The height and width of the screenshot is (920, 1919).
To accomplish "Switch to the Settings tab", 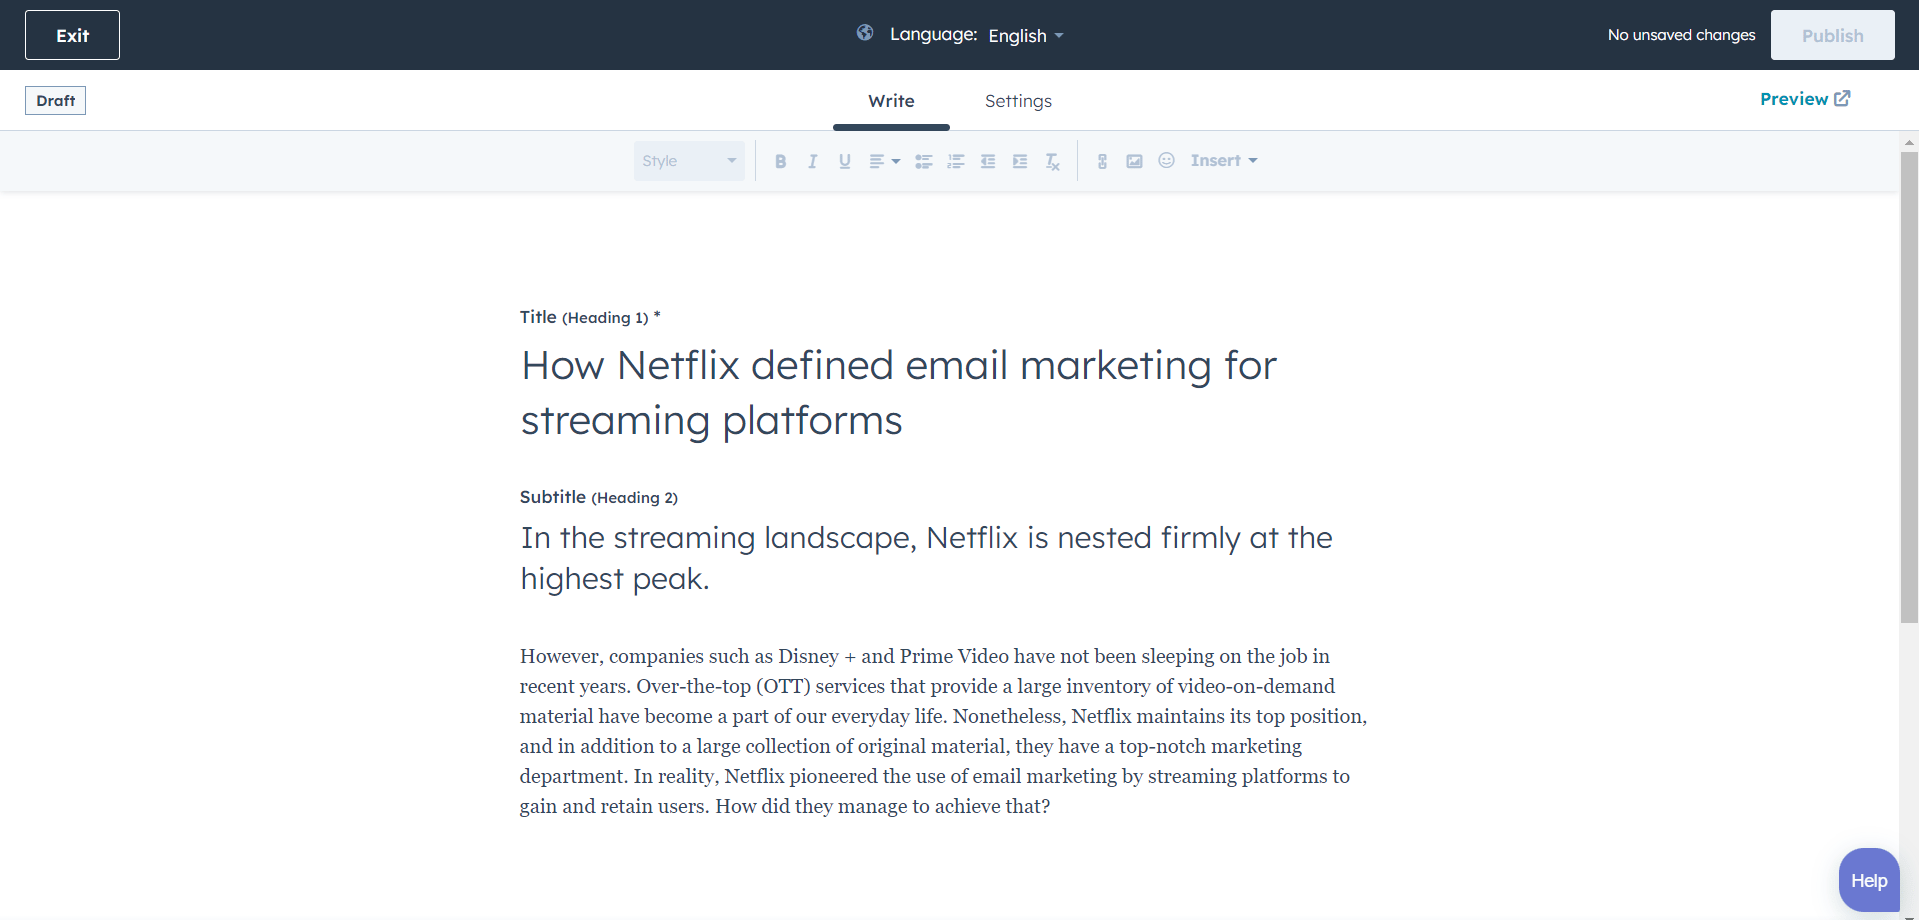I will point(1018,101).
